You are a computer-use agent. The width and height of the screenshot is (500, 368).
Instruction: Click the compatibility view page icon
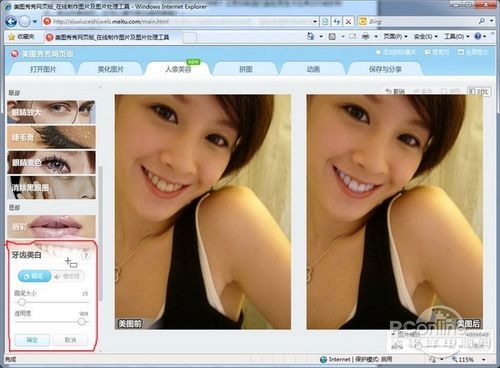click(x=325, y=22)
